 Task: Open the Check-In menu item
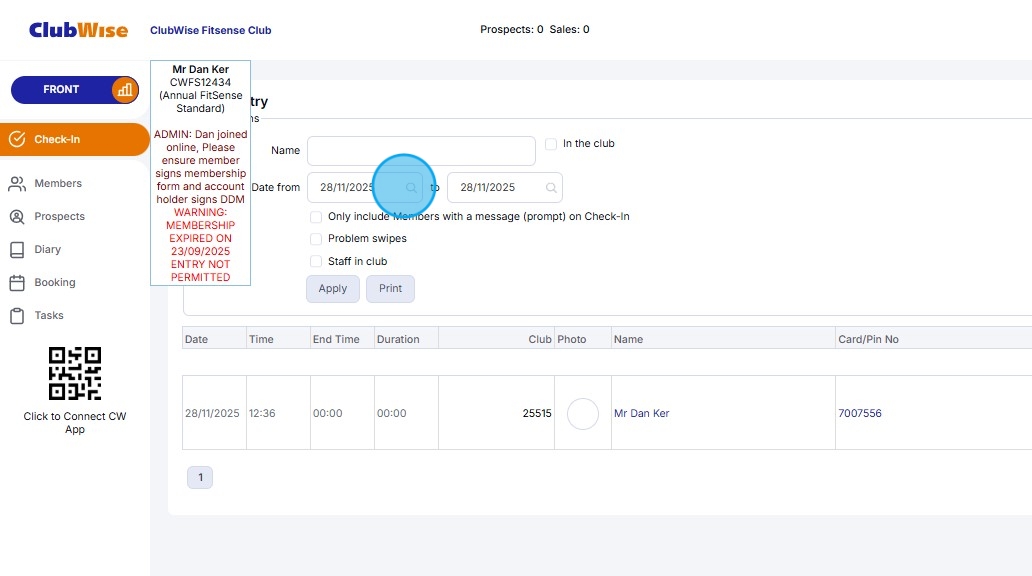(x=74, y=140)
